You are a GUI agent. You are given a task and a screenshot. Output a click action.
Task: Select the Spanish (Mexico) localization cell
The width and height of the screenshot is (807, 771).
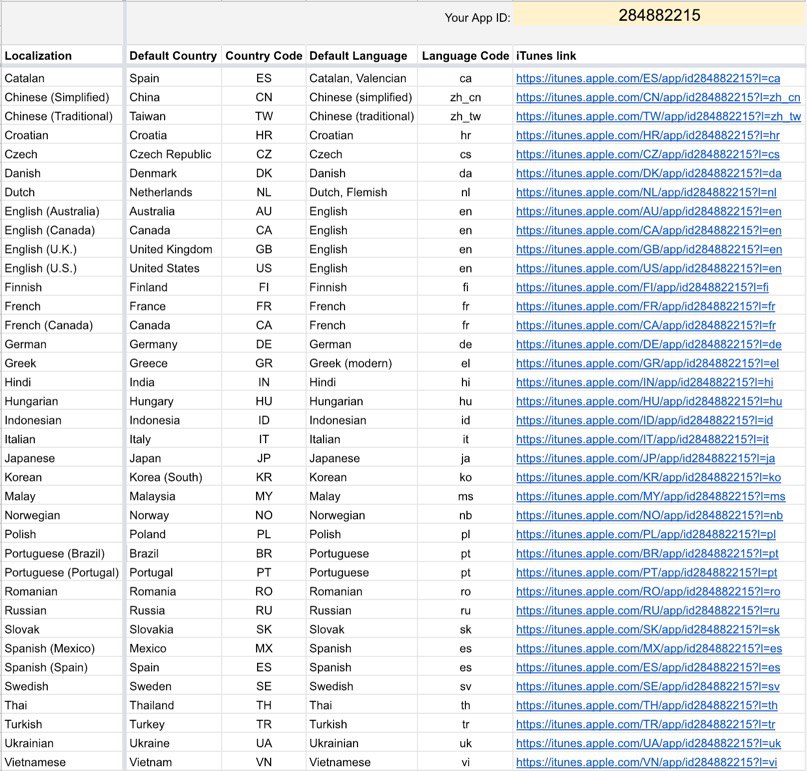pyautogui.click(x=62, y=649)
